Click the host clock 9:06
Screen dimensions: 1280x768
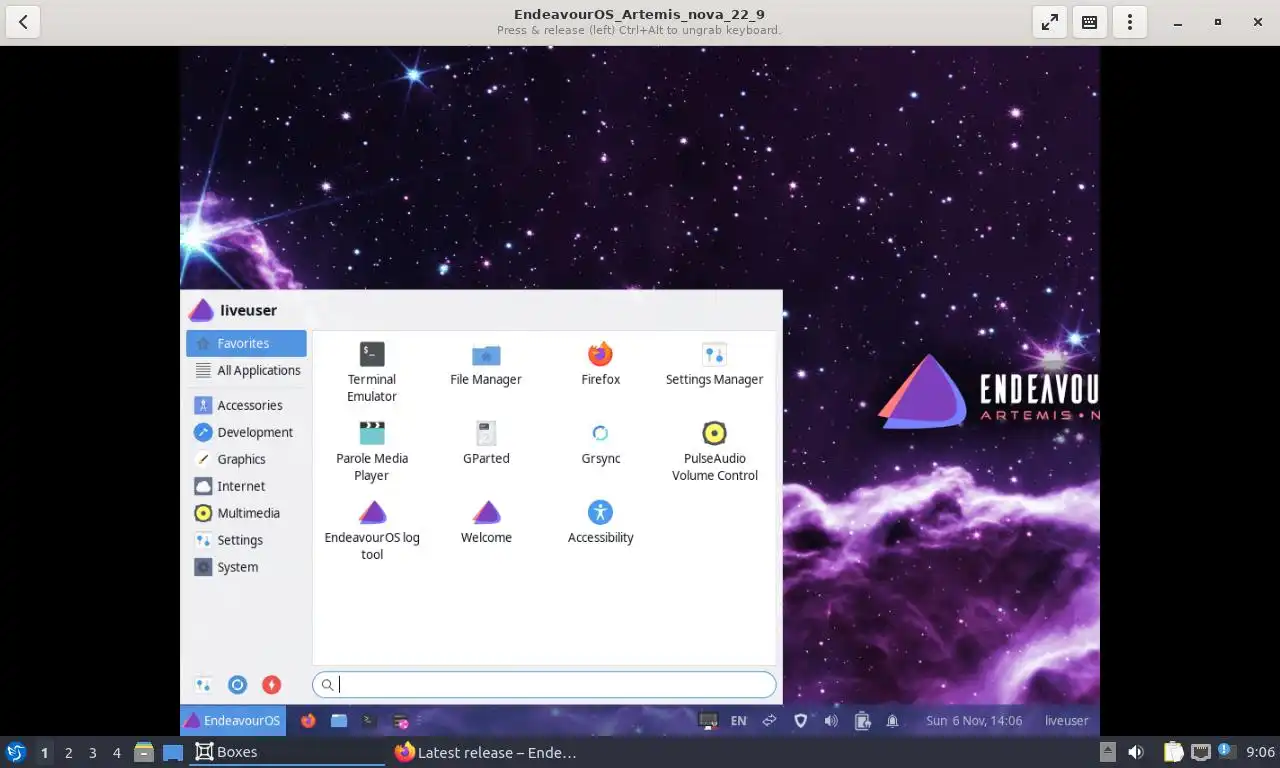pyautogui.click(x=1260, y=752)
